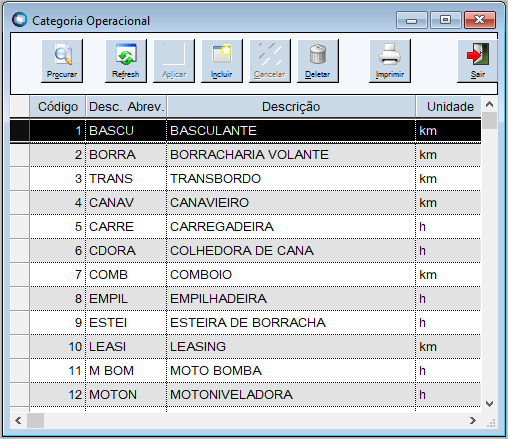Screen dimensions: 508x439
Task: Click horizontal scrollbar left arrow
Action: tap(18, 421)
